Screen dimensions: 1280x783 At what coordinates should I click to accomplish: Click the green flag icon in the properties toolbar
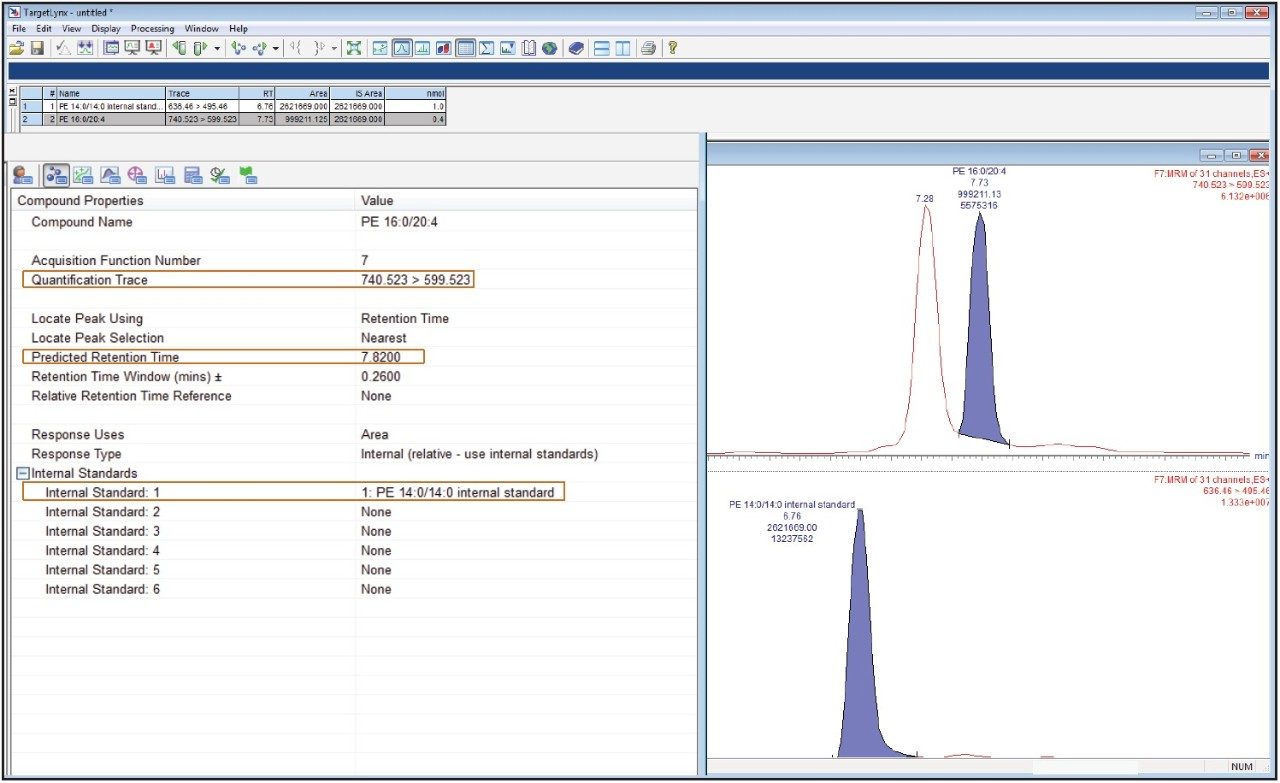tap(250, 175)
